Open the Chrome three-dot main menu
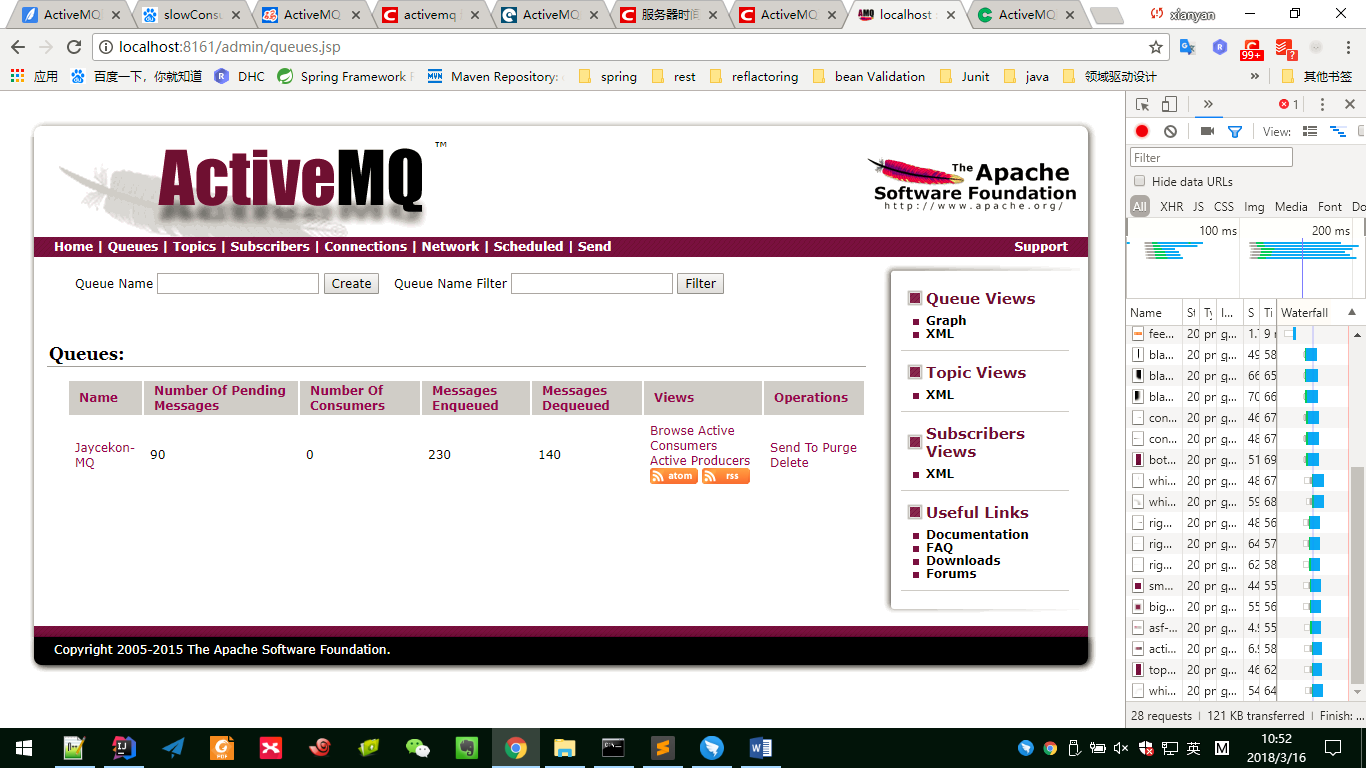Screen dimensions: 1366x768 [1347, 47]
